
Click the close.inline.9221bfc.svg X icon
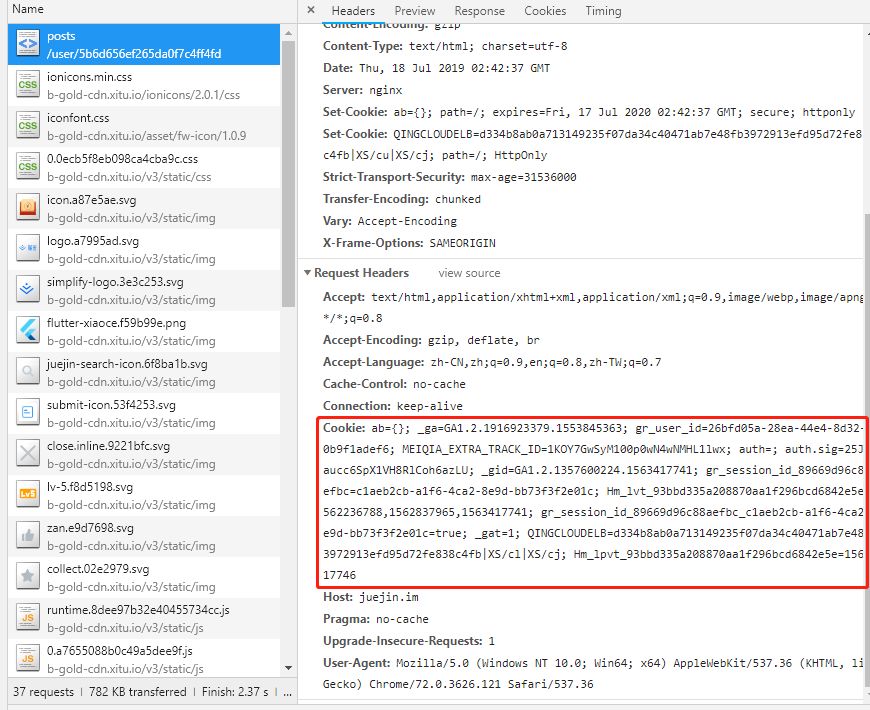(x=28, y=454)
